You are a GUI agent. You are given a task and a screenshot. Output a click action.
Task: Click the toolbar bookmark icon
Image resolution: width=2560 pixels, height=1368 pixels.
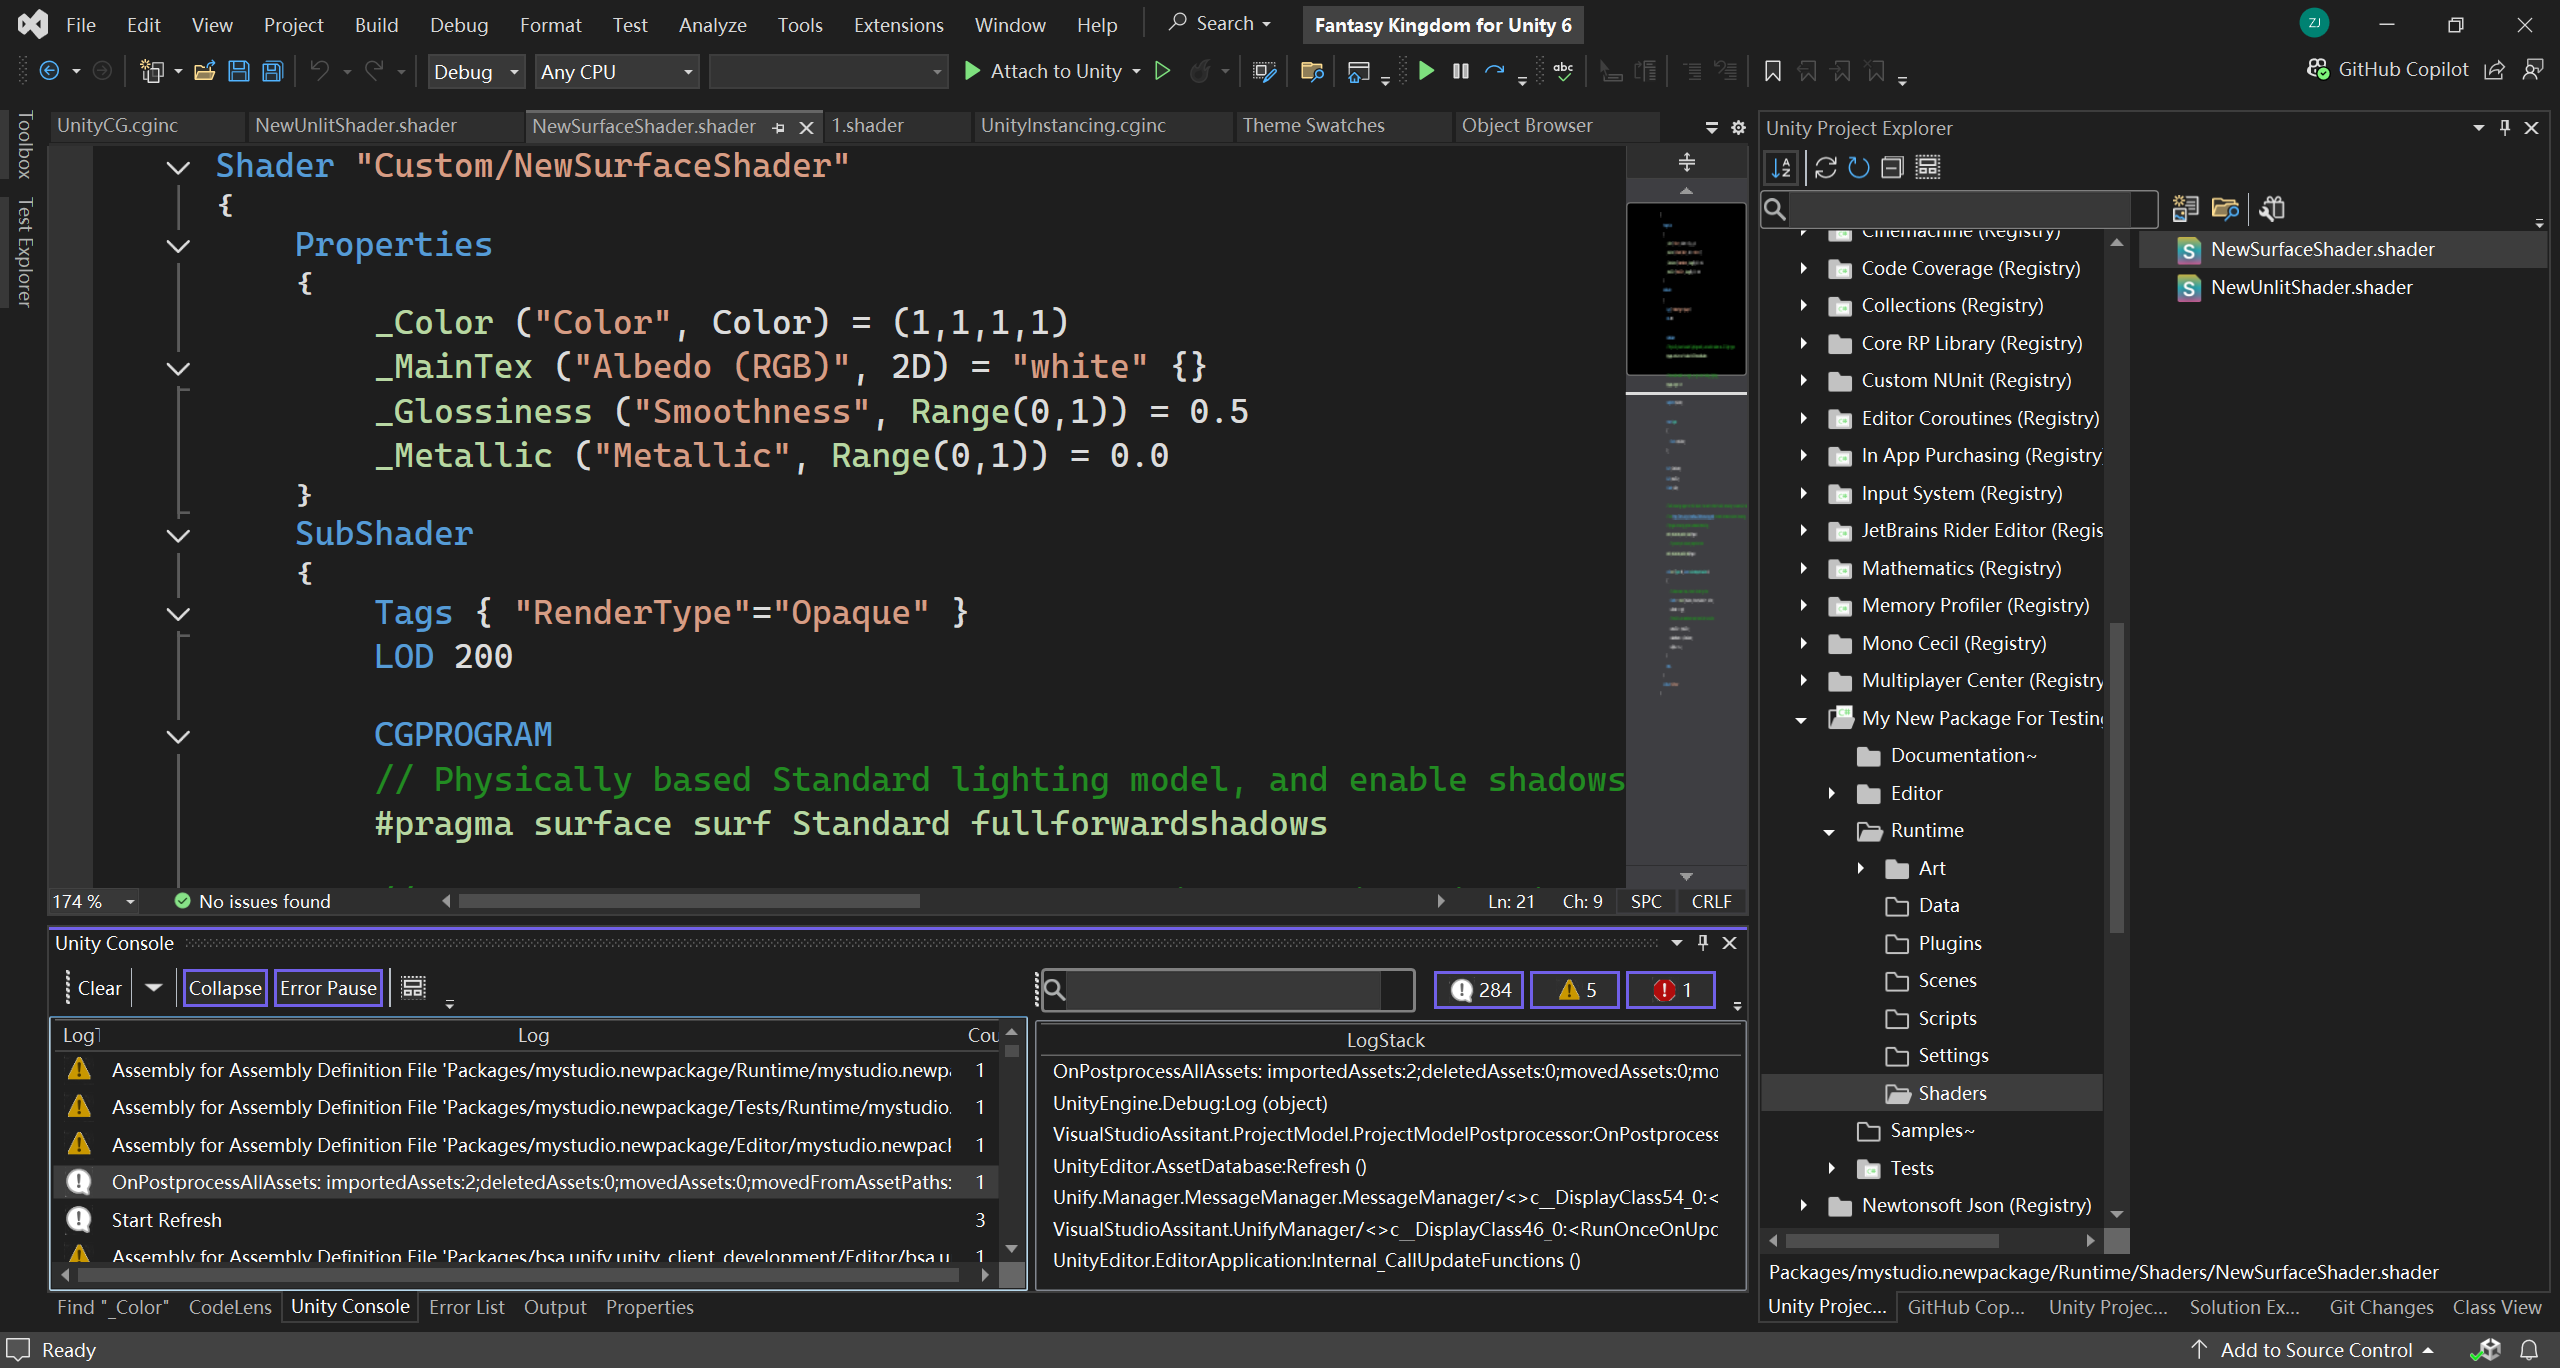click(x=1772, y=71)
